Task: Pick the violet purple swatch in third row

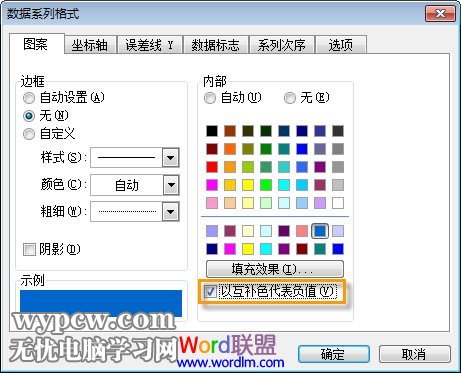Action: pyautogui.click(x=320, y=167)
